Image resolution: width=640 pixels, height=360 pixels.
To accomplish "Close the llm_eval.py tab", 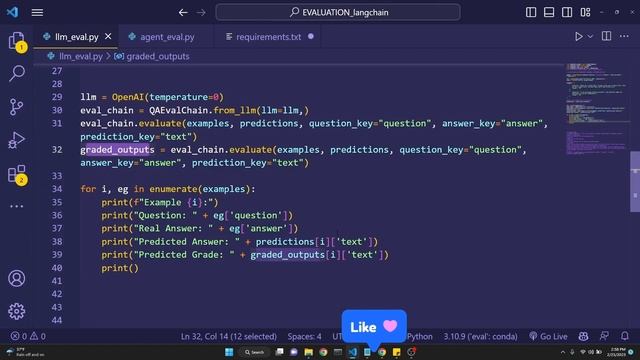I will [108, 36].
